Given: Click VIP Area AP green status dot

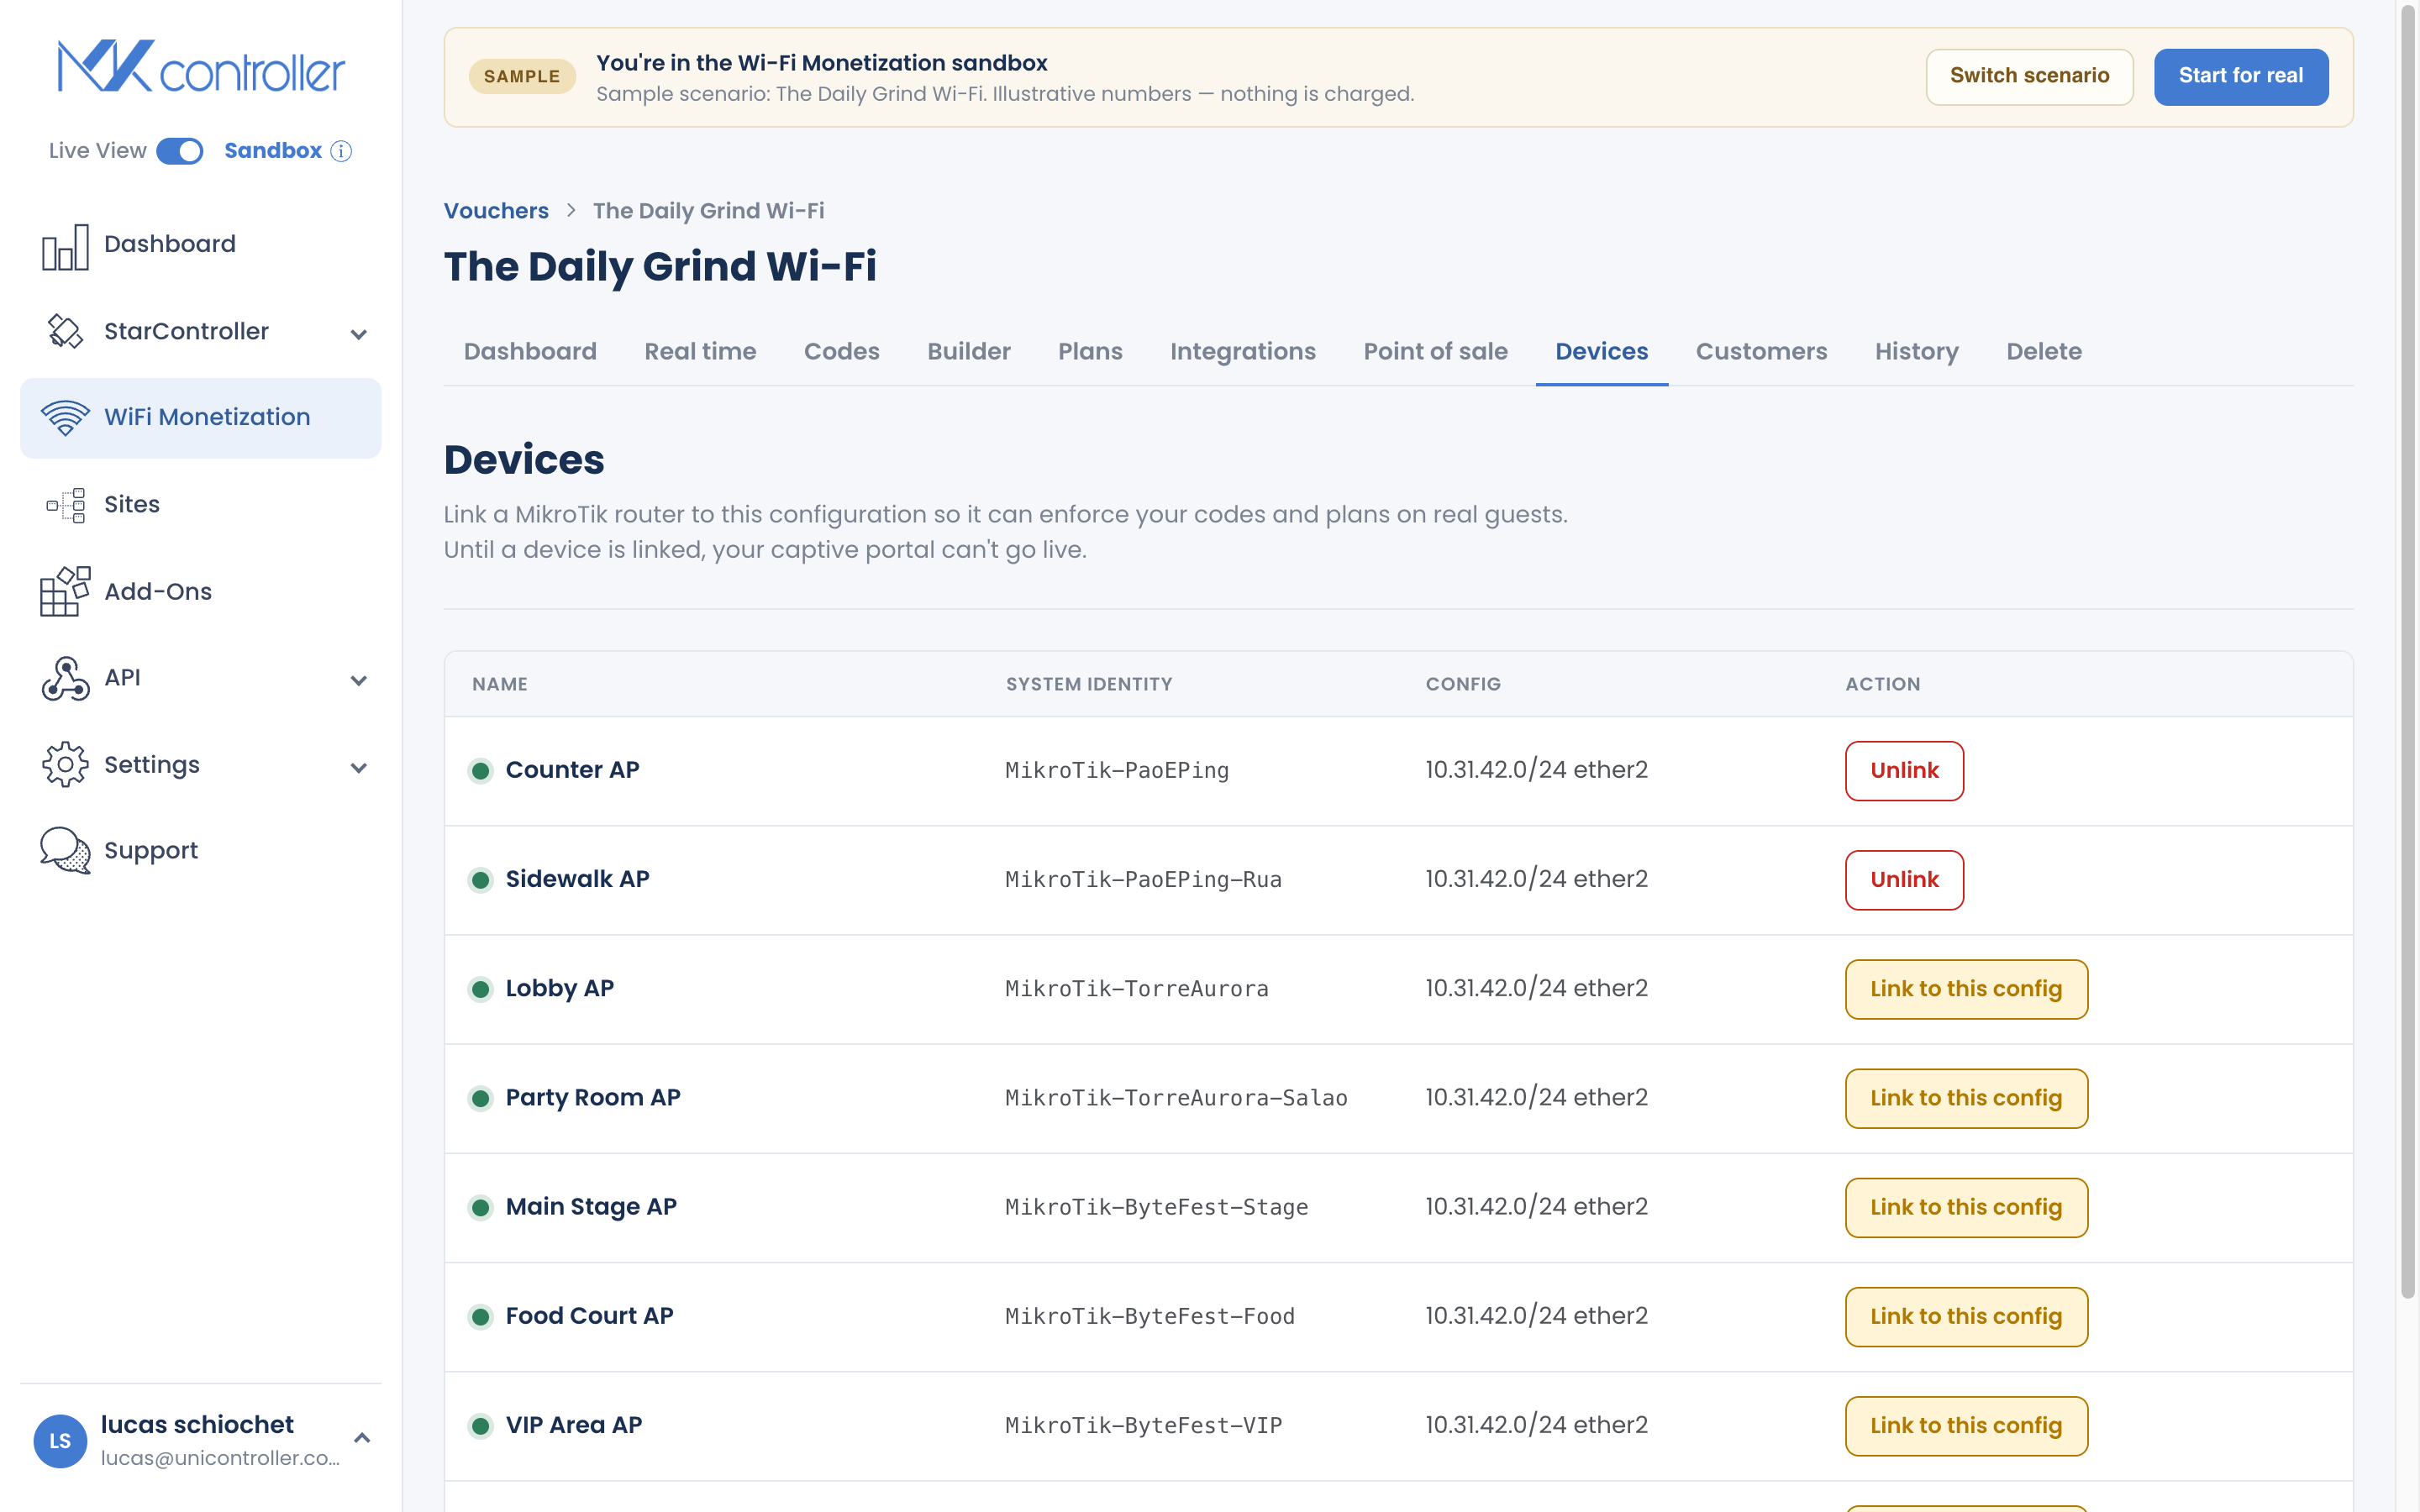Looking at the screenshot, I should point(481,1425).
